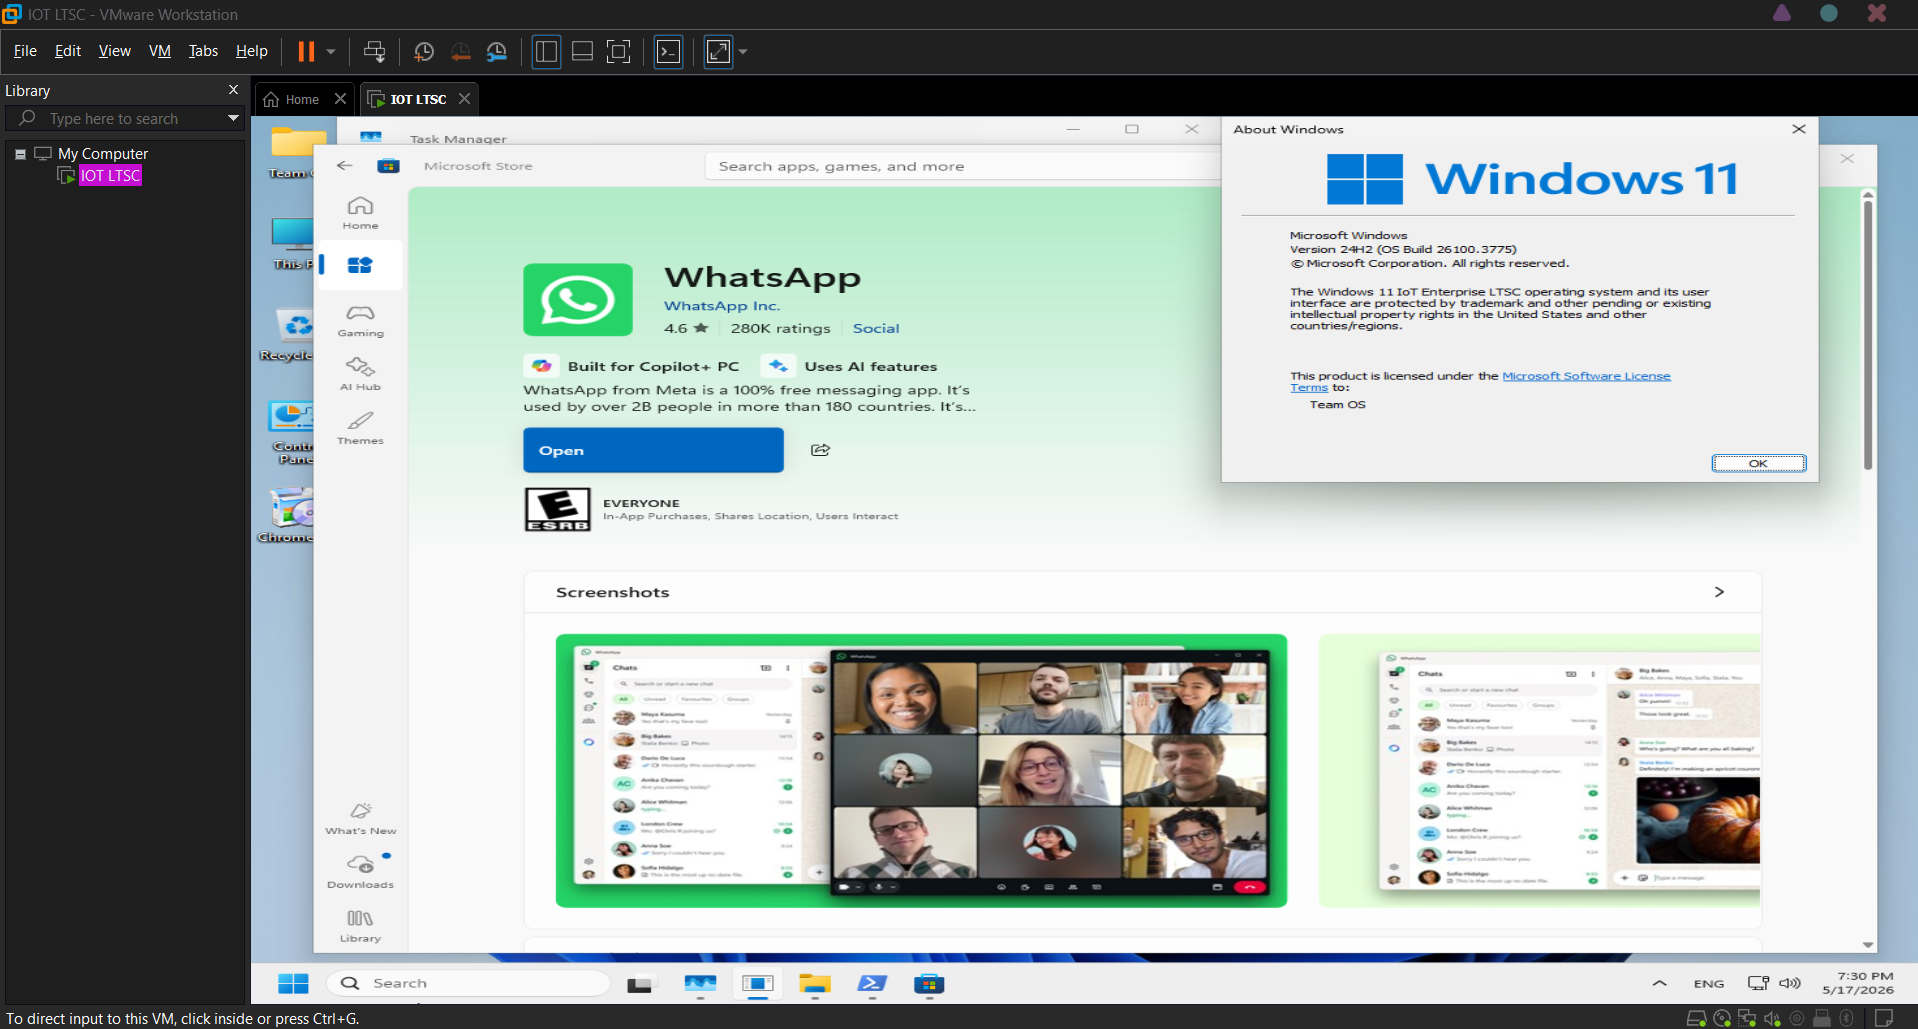The height and width of the screenshot is (1029, 1918).
Task: Click the Open button for WhatsApp
Action: coord(653,450)
